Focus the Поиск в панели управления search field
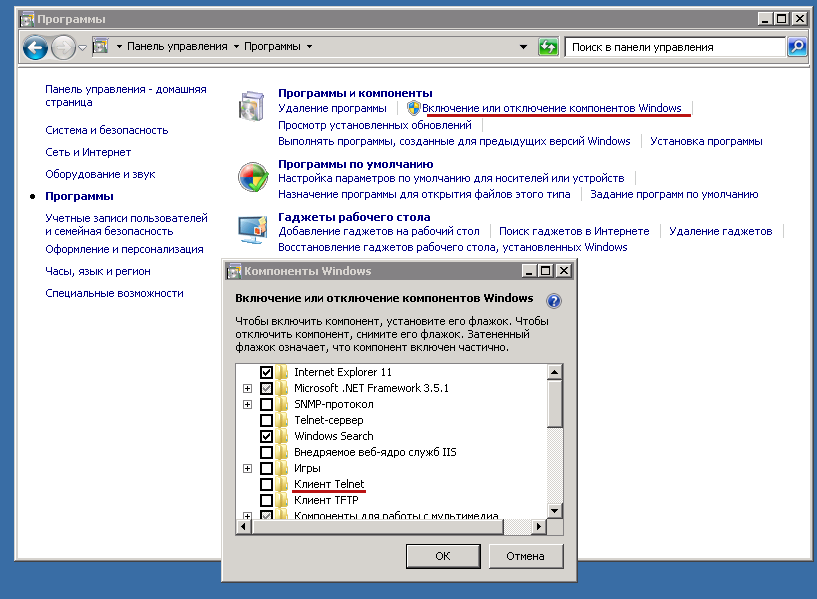Image resolution: width=817 pixels, height=599 pixels. click(x=675, y=47)
